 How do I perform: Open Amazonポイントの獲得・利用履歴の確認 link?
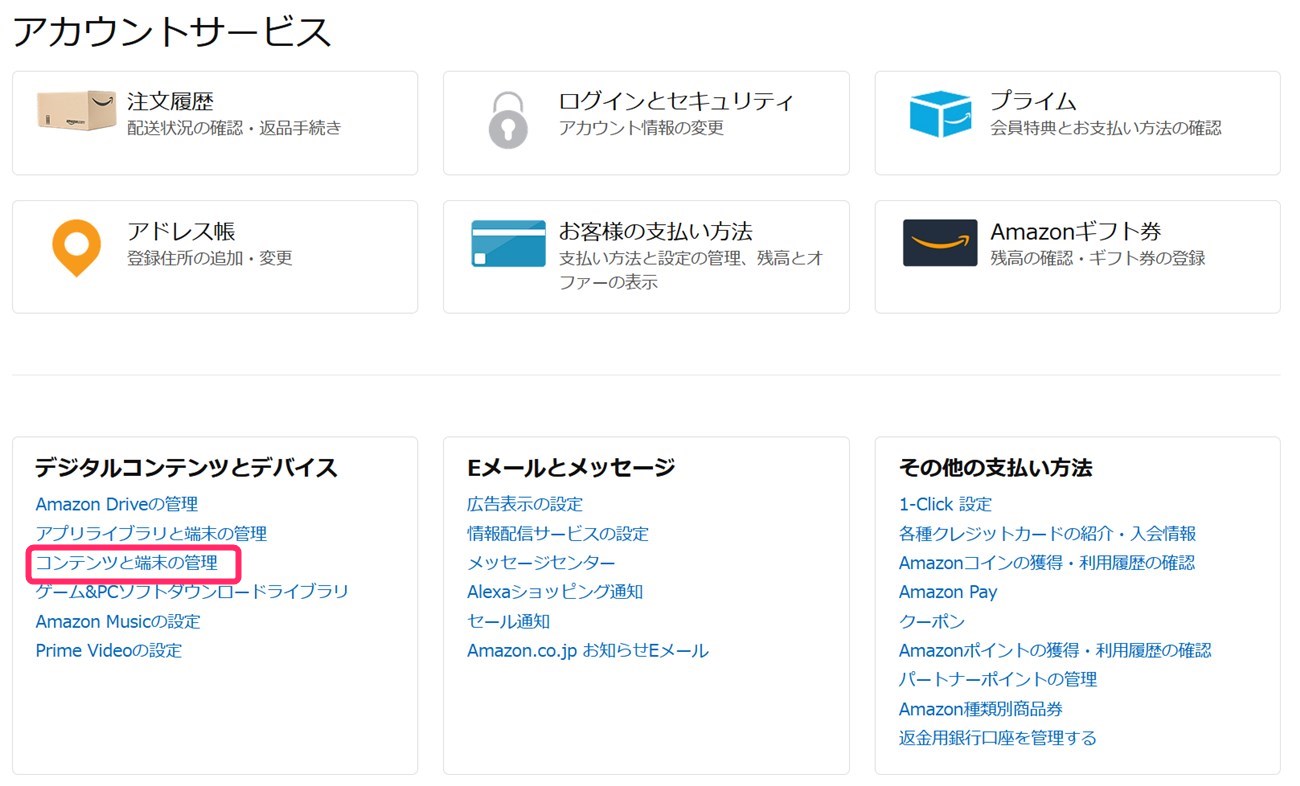(x=1055, y=650)
